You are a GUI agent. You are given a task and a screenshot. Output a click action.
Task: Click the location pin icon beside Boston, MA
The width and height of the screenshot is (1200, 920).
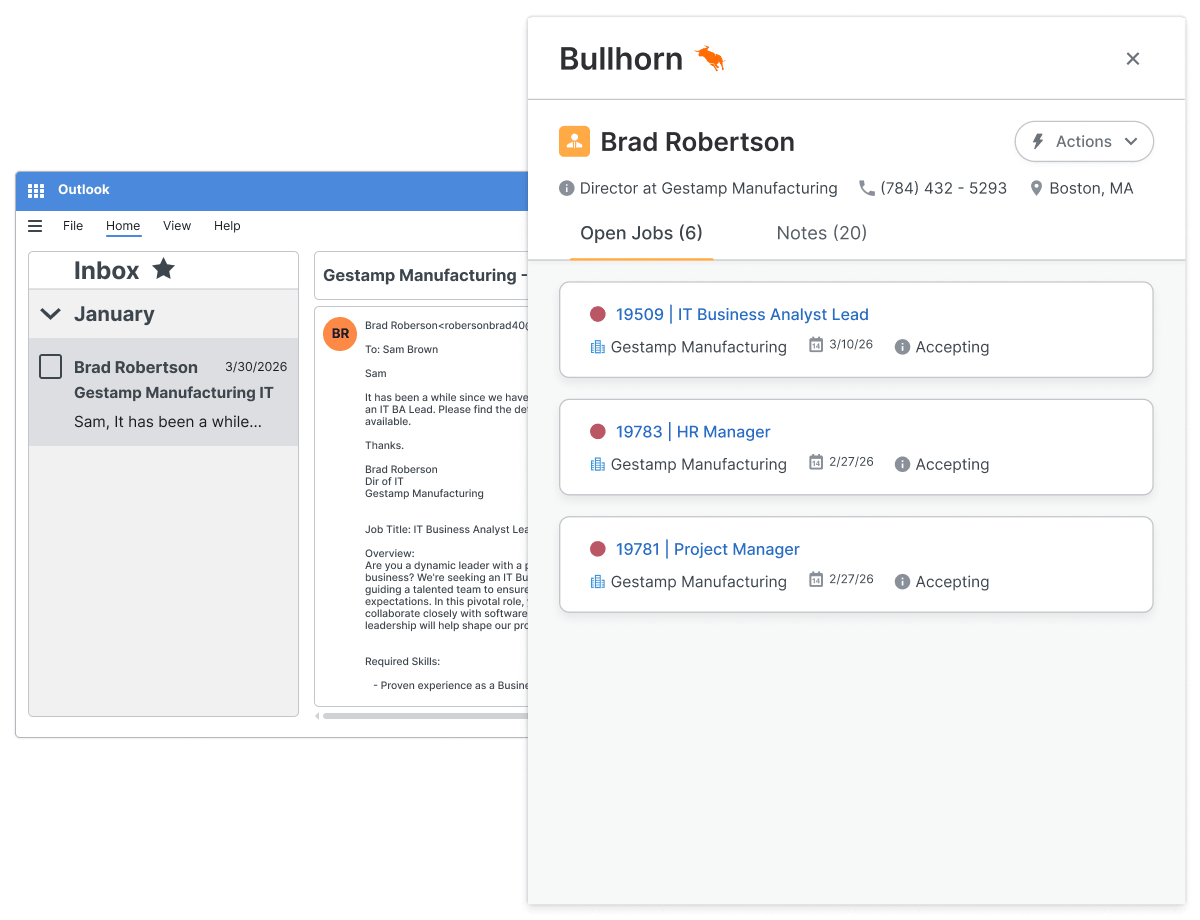point(1036,188)
